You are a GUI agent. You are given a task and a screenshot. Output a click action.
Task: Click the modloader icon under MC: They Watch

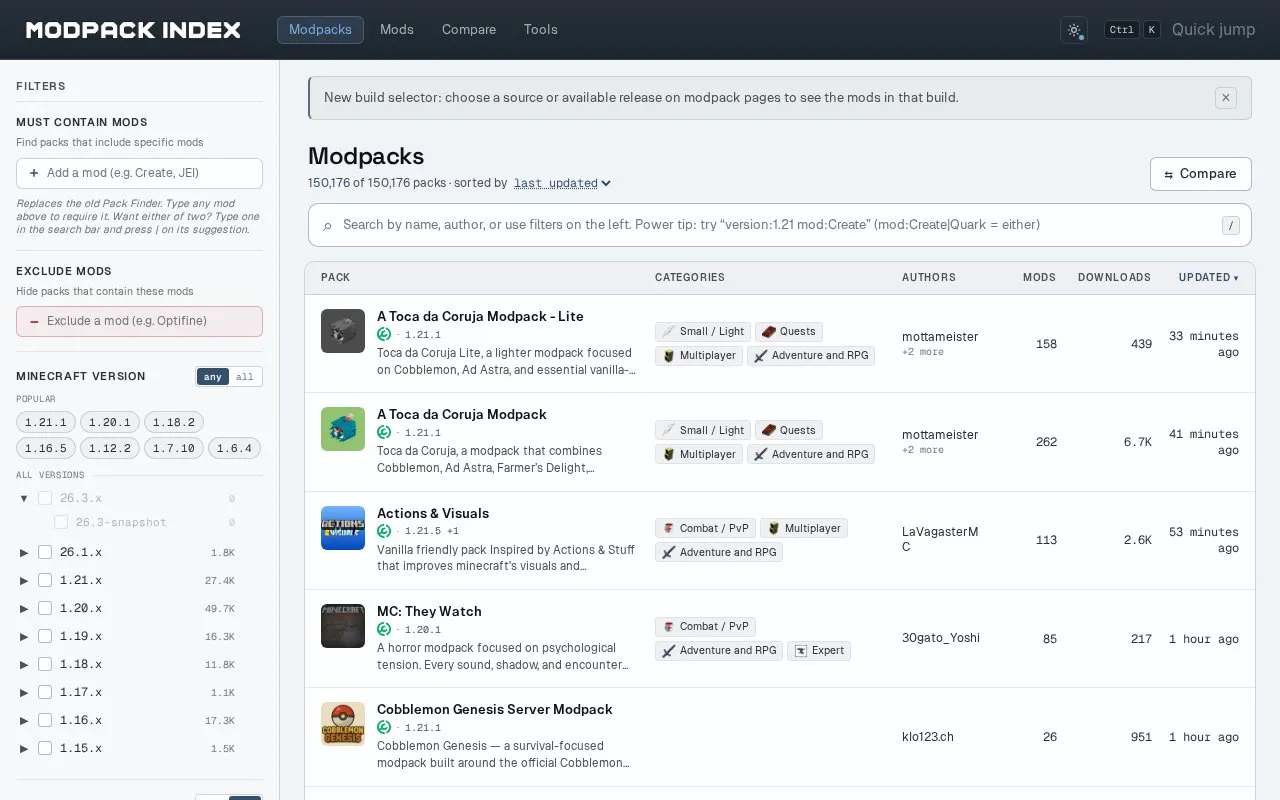(384, 629)
